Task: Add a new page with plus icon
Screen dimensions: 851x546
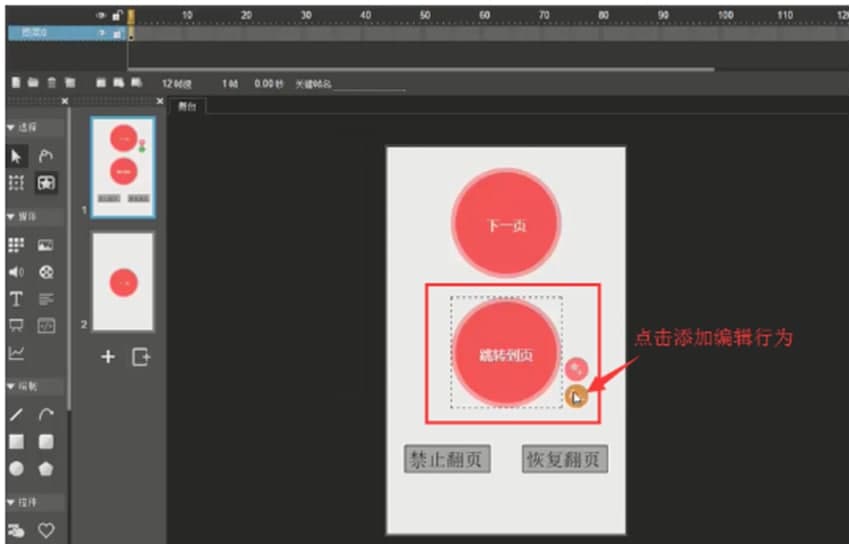Action: pyautogui.click(x=108, y=357)
